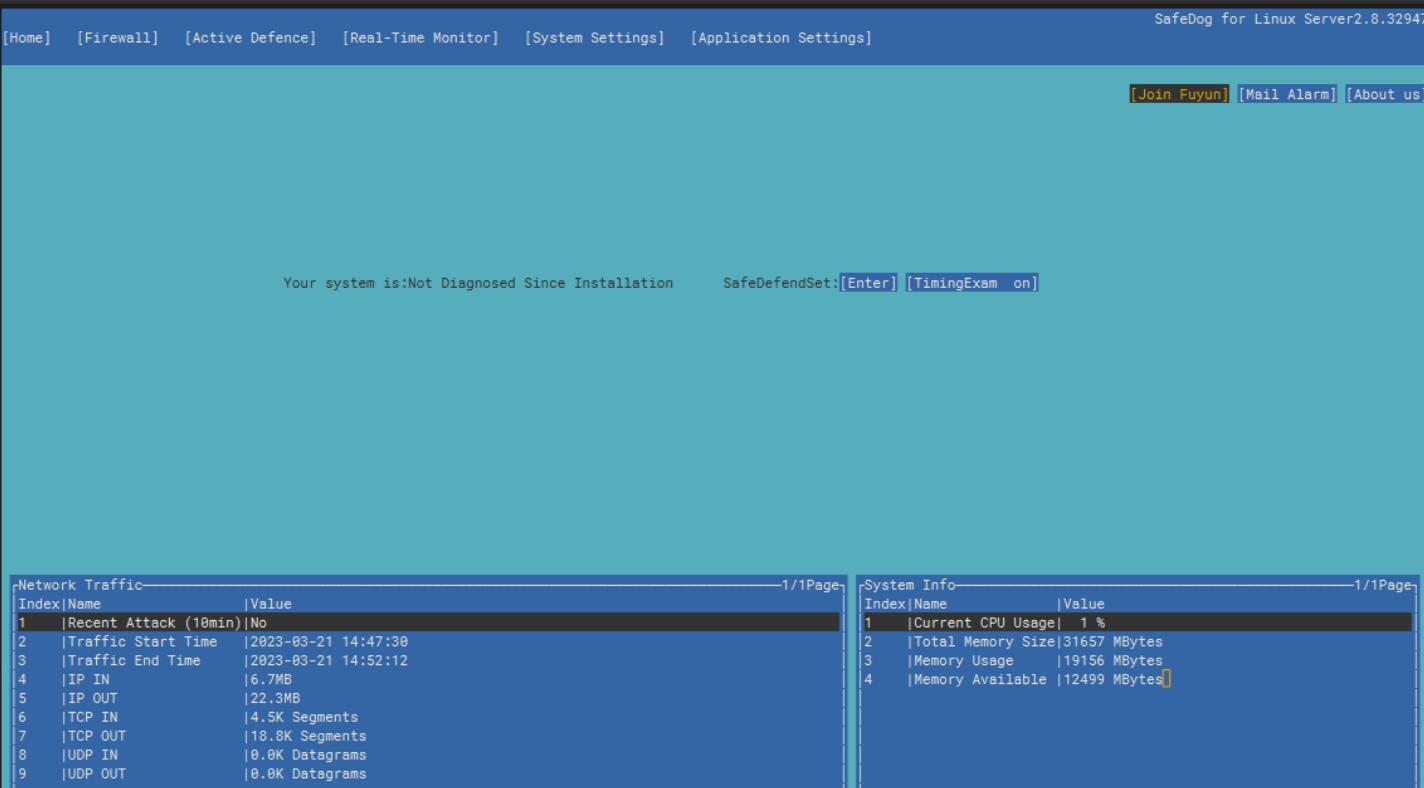Click the Network Traffic panel title
The height and width of the screenshot is (788, 1424).
pos(81,585)
